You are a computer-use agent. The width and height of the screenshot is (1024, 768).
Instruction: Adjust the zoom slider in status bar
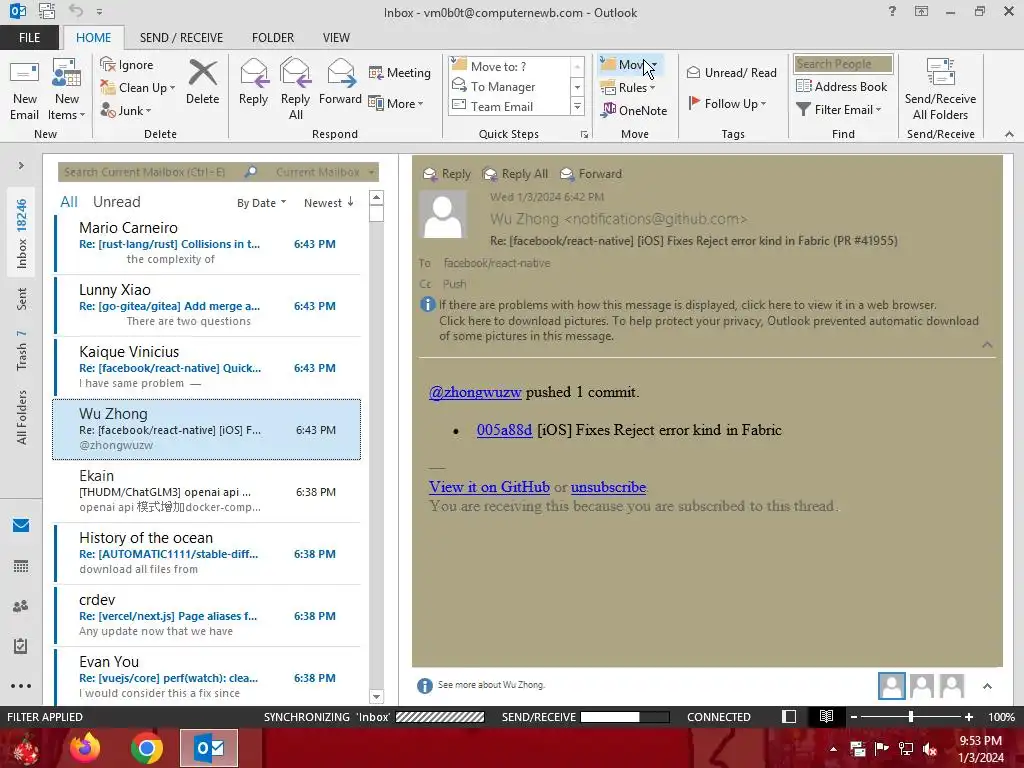(910, 717)
